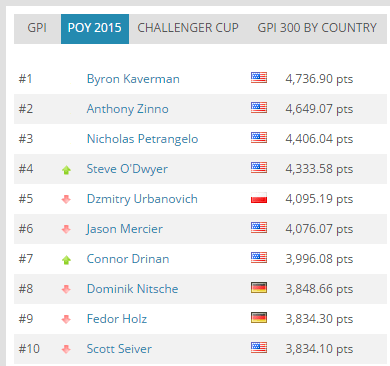390x366 pixels.
Task: Open the GPI 300 By Country tab
Action: pyautogui.click(x=317, y=28)
